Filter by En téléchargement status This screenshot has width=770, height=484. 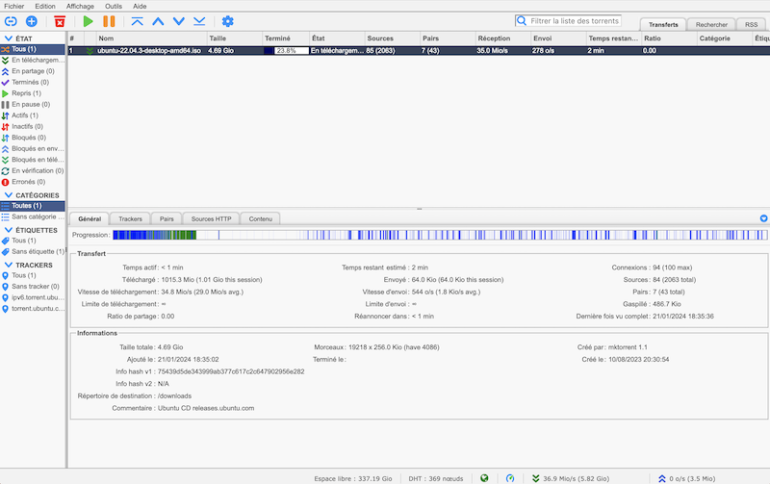[32, 60]
